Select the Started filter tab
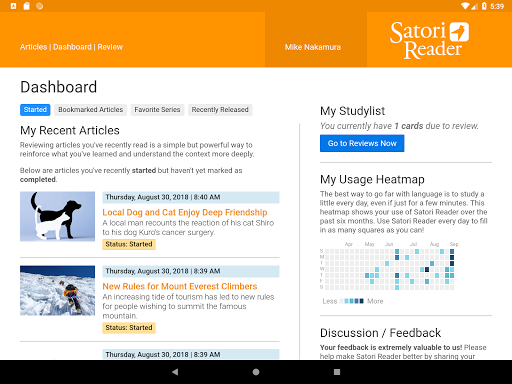The width and height of the screenshot is (512, 384). point(35,110)
